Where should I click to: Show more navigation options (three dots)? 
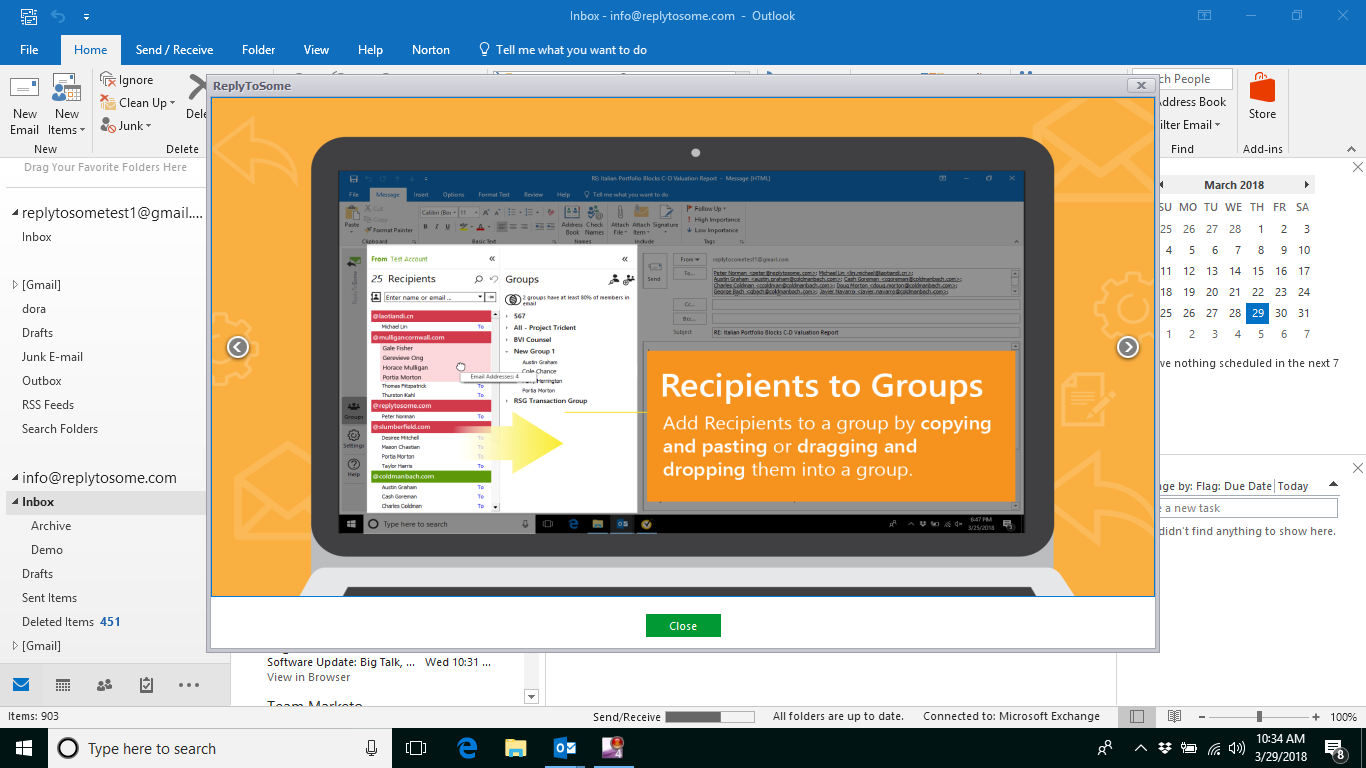click(189, 685)
